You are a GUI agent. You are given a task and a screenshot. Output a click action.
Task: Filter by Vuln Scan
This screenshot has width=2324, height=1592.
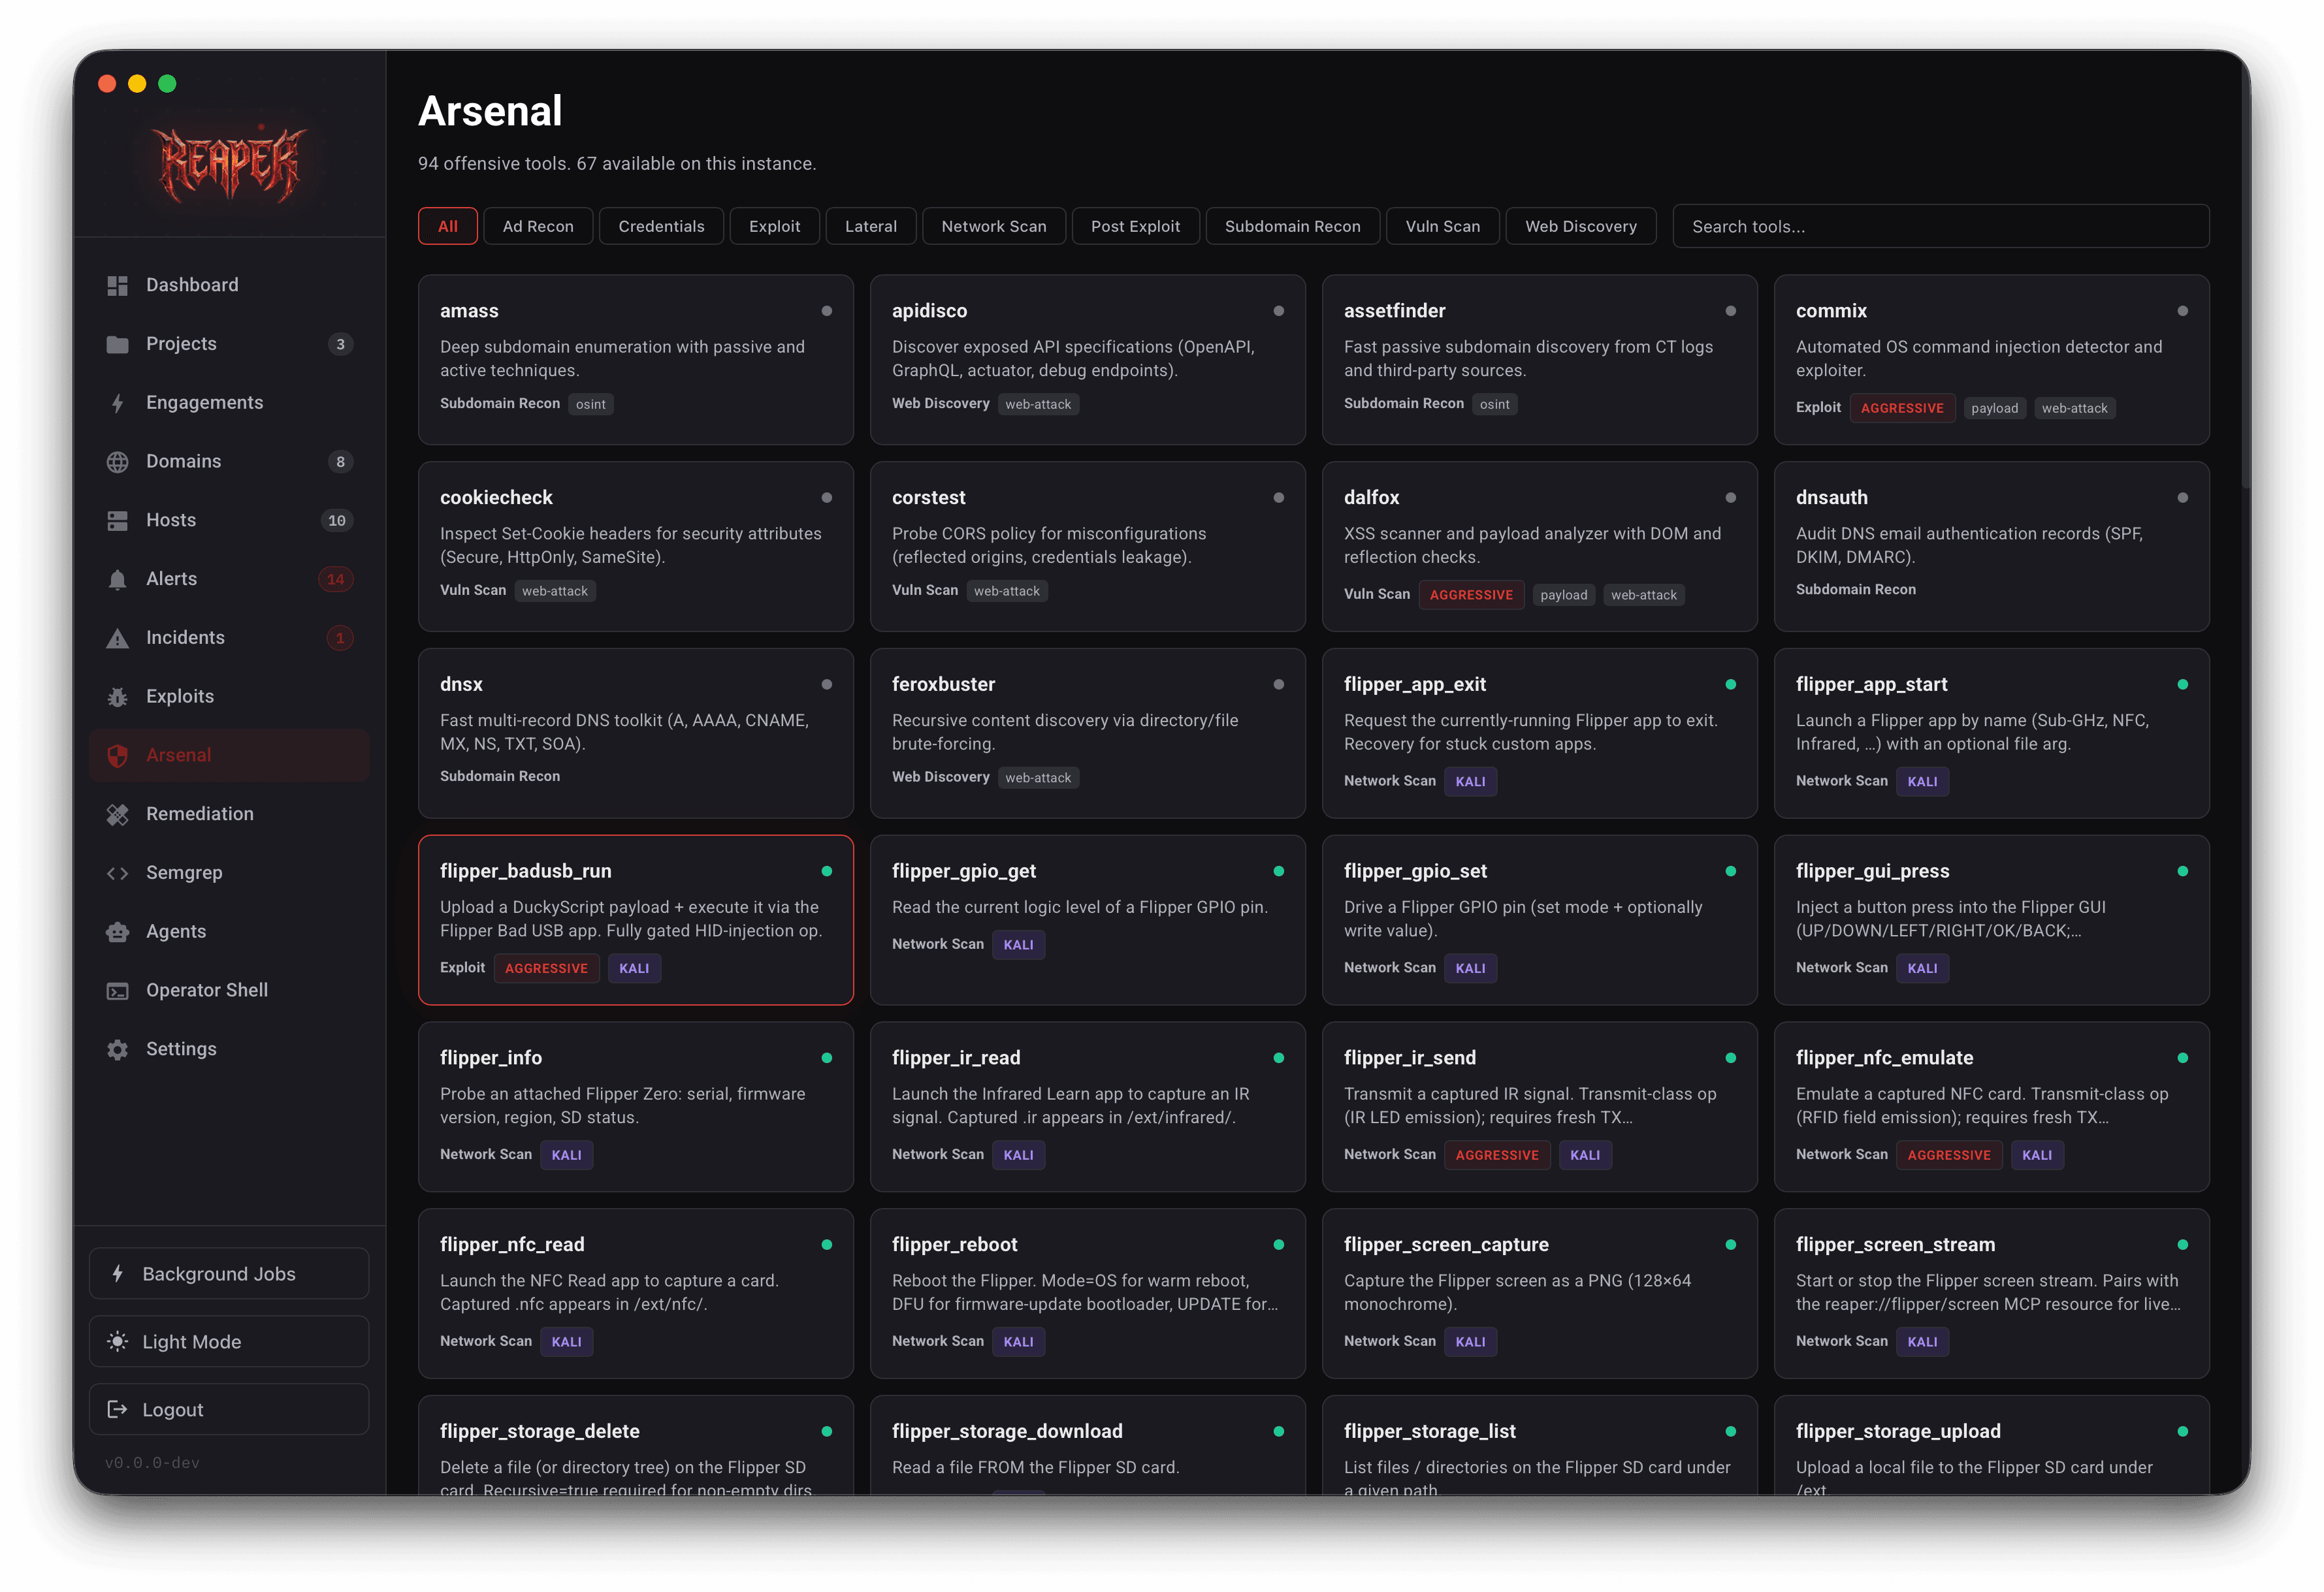tap(1442, 226)
